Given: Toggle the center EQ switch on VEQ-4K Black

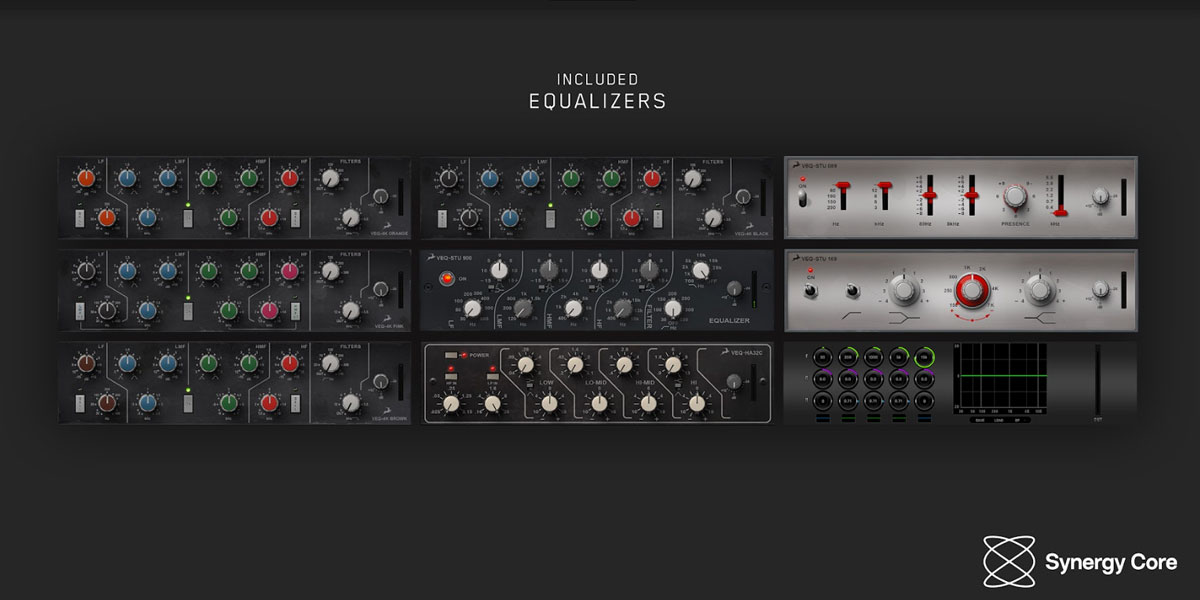Looking at the screenshot, I should click(550, 218).
